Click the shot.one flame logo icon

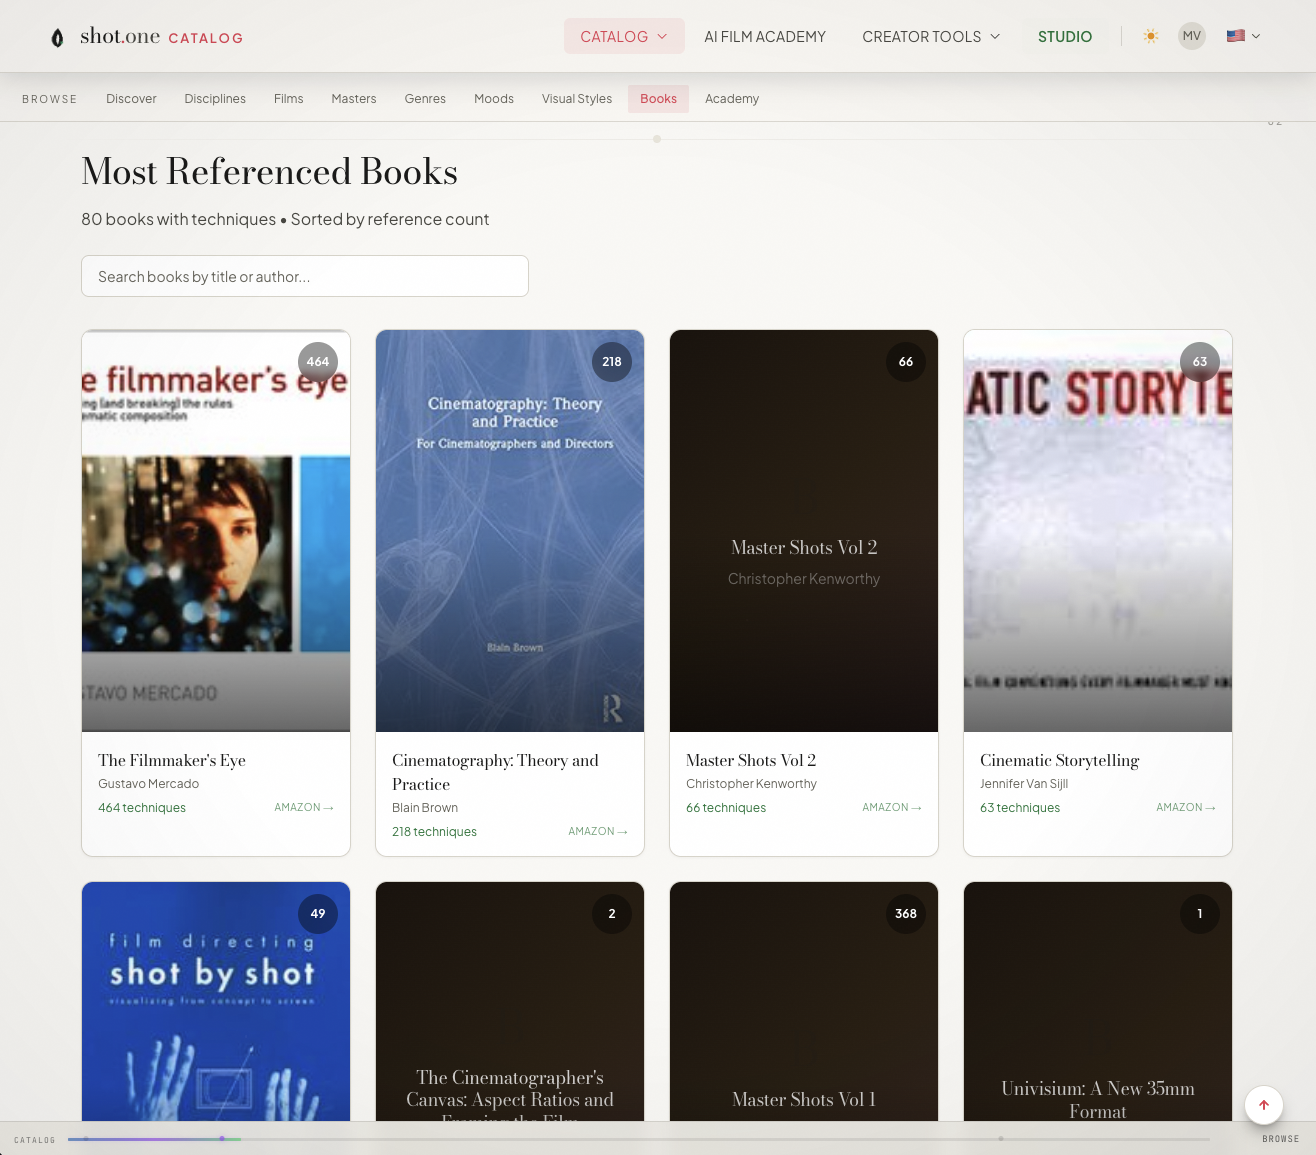click(57, 37)
